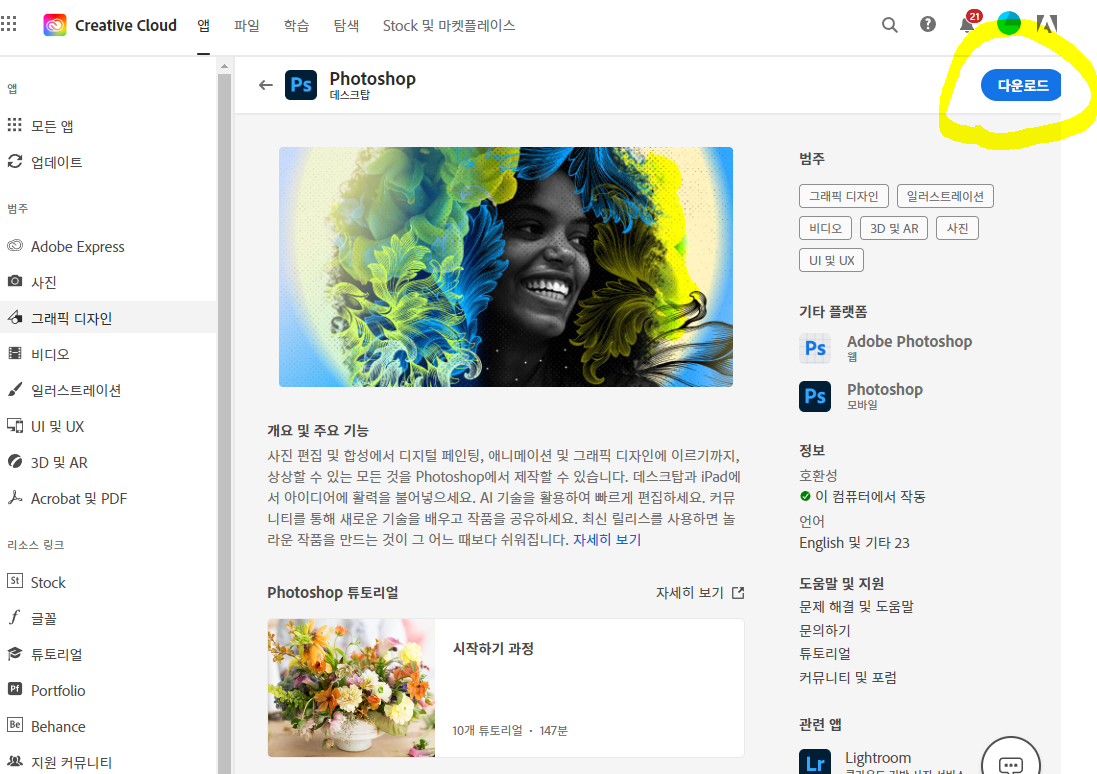Open Photoshop 모바일 platform item
The image size is (1097, 774).
pos(861,396)
